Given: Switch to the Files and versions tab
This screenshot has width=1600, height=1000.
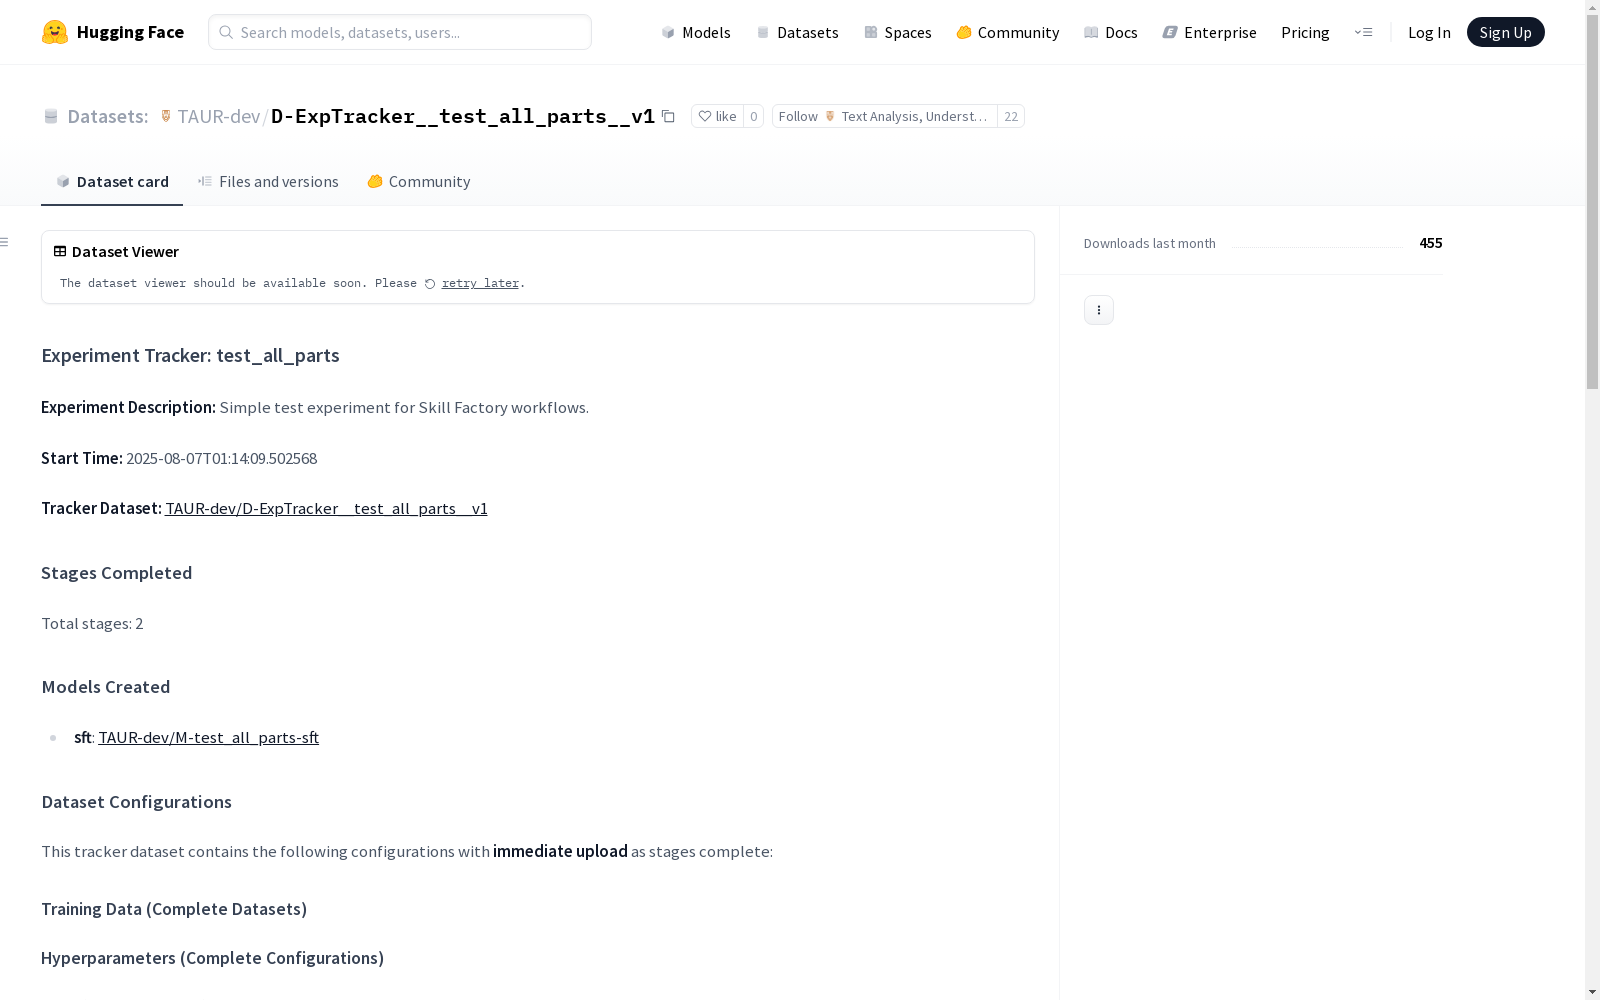Looking at the screenshot, I should pos(268,181).
